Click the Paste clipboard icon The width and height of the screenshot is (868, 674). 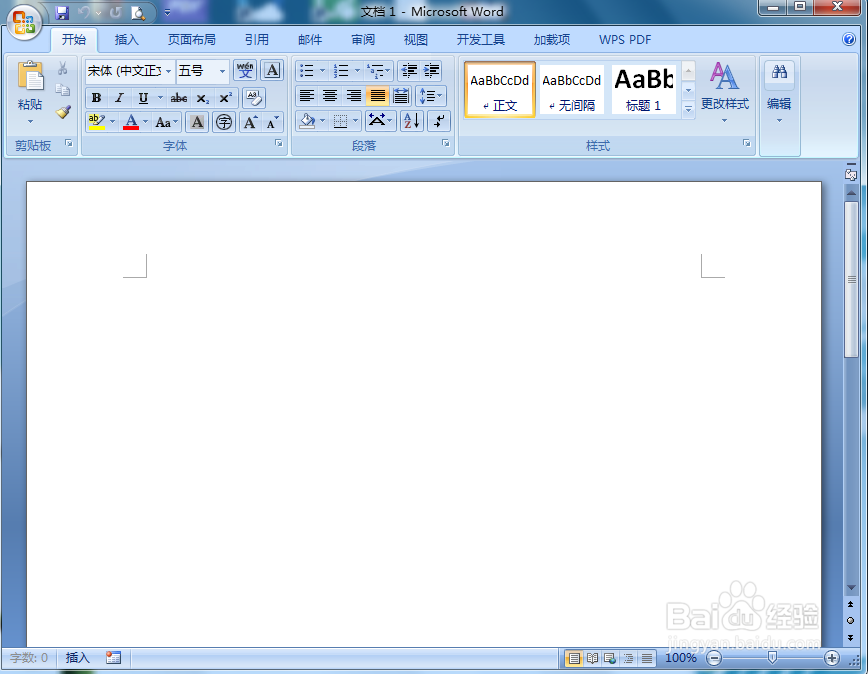pyautogui.click(x=30, y=76)
